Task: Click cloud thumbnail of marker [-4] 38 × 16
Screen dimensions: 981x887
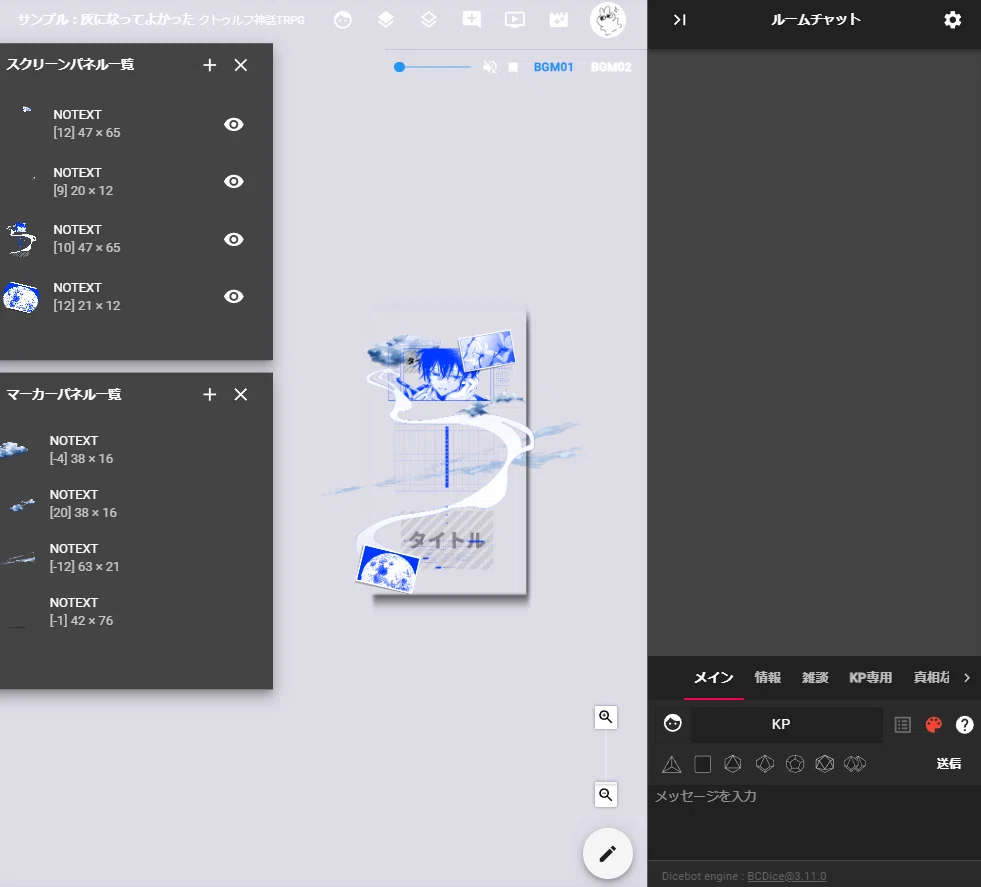Action: pyautogui.click(x=14, y=449)
